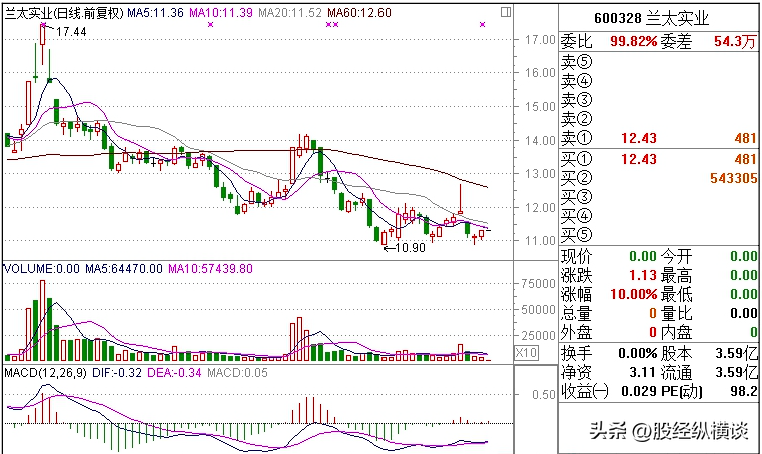The width and height of the screenshot is (762, 454).
Task: Click the 今开 0.00 field
Action: [744, 256]
